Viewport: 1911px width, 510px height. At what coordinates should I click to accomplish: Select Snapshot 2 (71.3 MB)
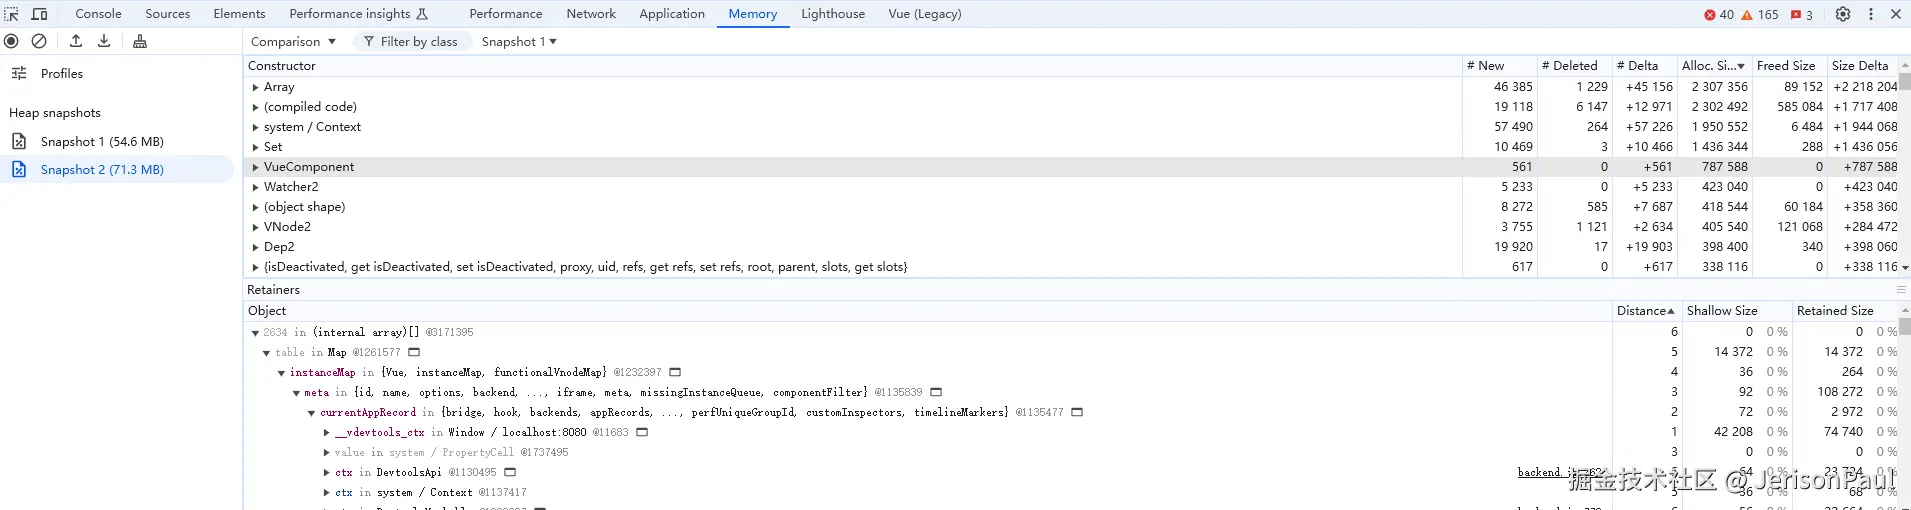[x=117, y=170]
